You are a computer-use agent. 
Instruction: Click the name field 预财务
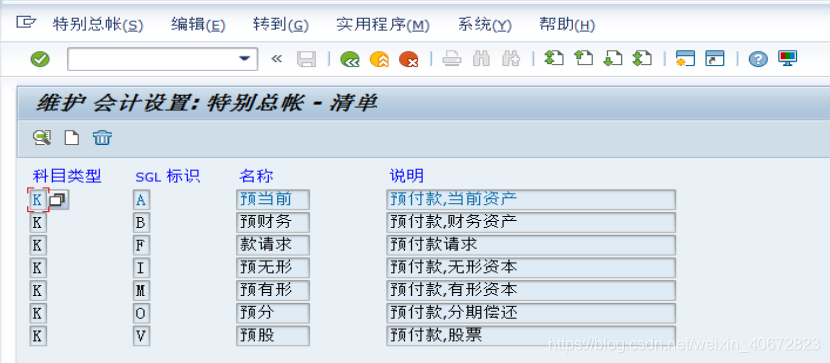[x=273, y=222]
